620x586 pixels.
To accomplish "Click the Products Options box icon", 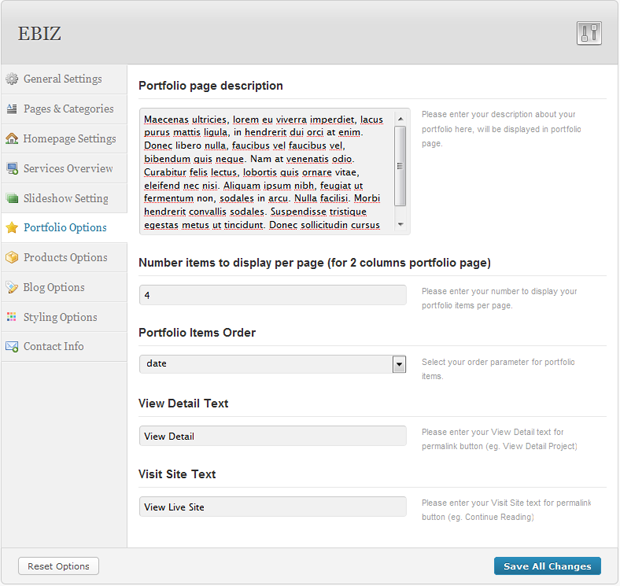I will (12, 258).
